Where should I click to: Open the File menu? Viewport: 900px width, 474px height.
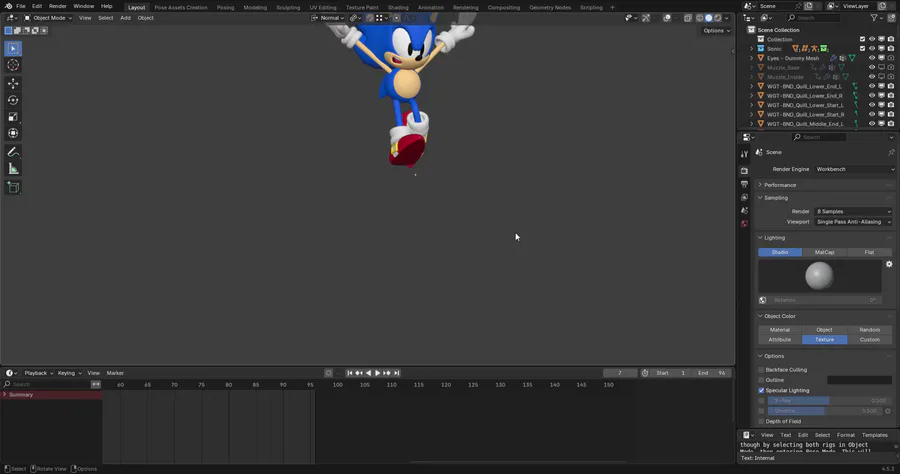21,6
